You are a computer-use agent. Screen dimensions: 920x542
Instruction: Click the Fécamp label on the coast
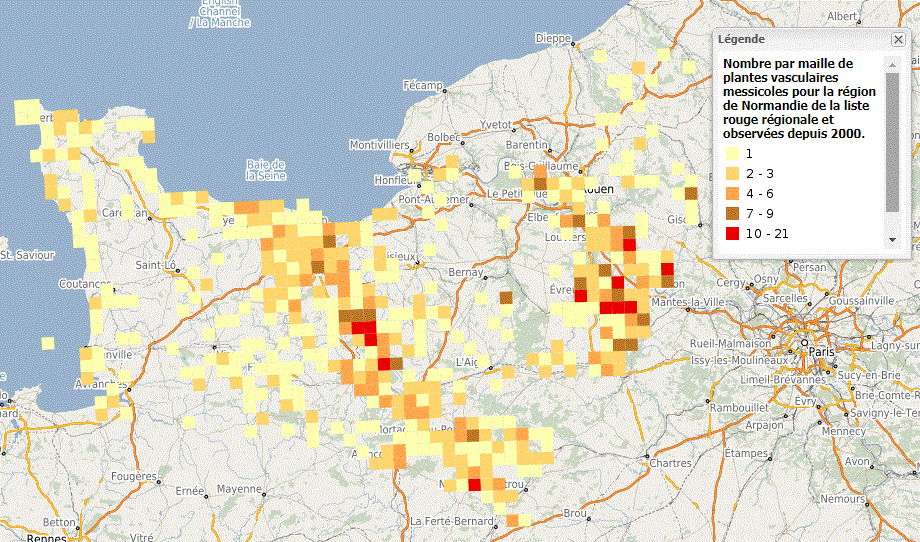pyautogui.click(x=421, y=85)
